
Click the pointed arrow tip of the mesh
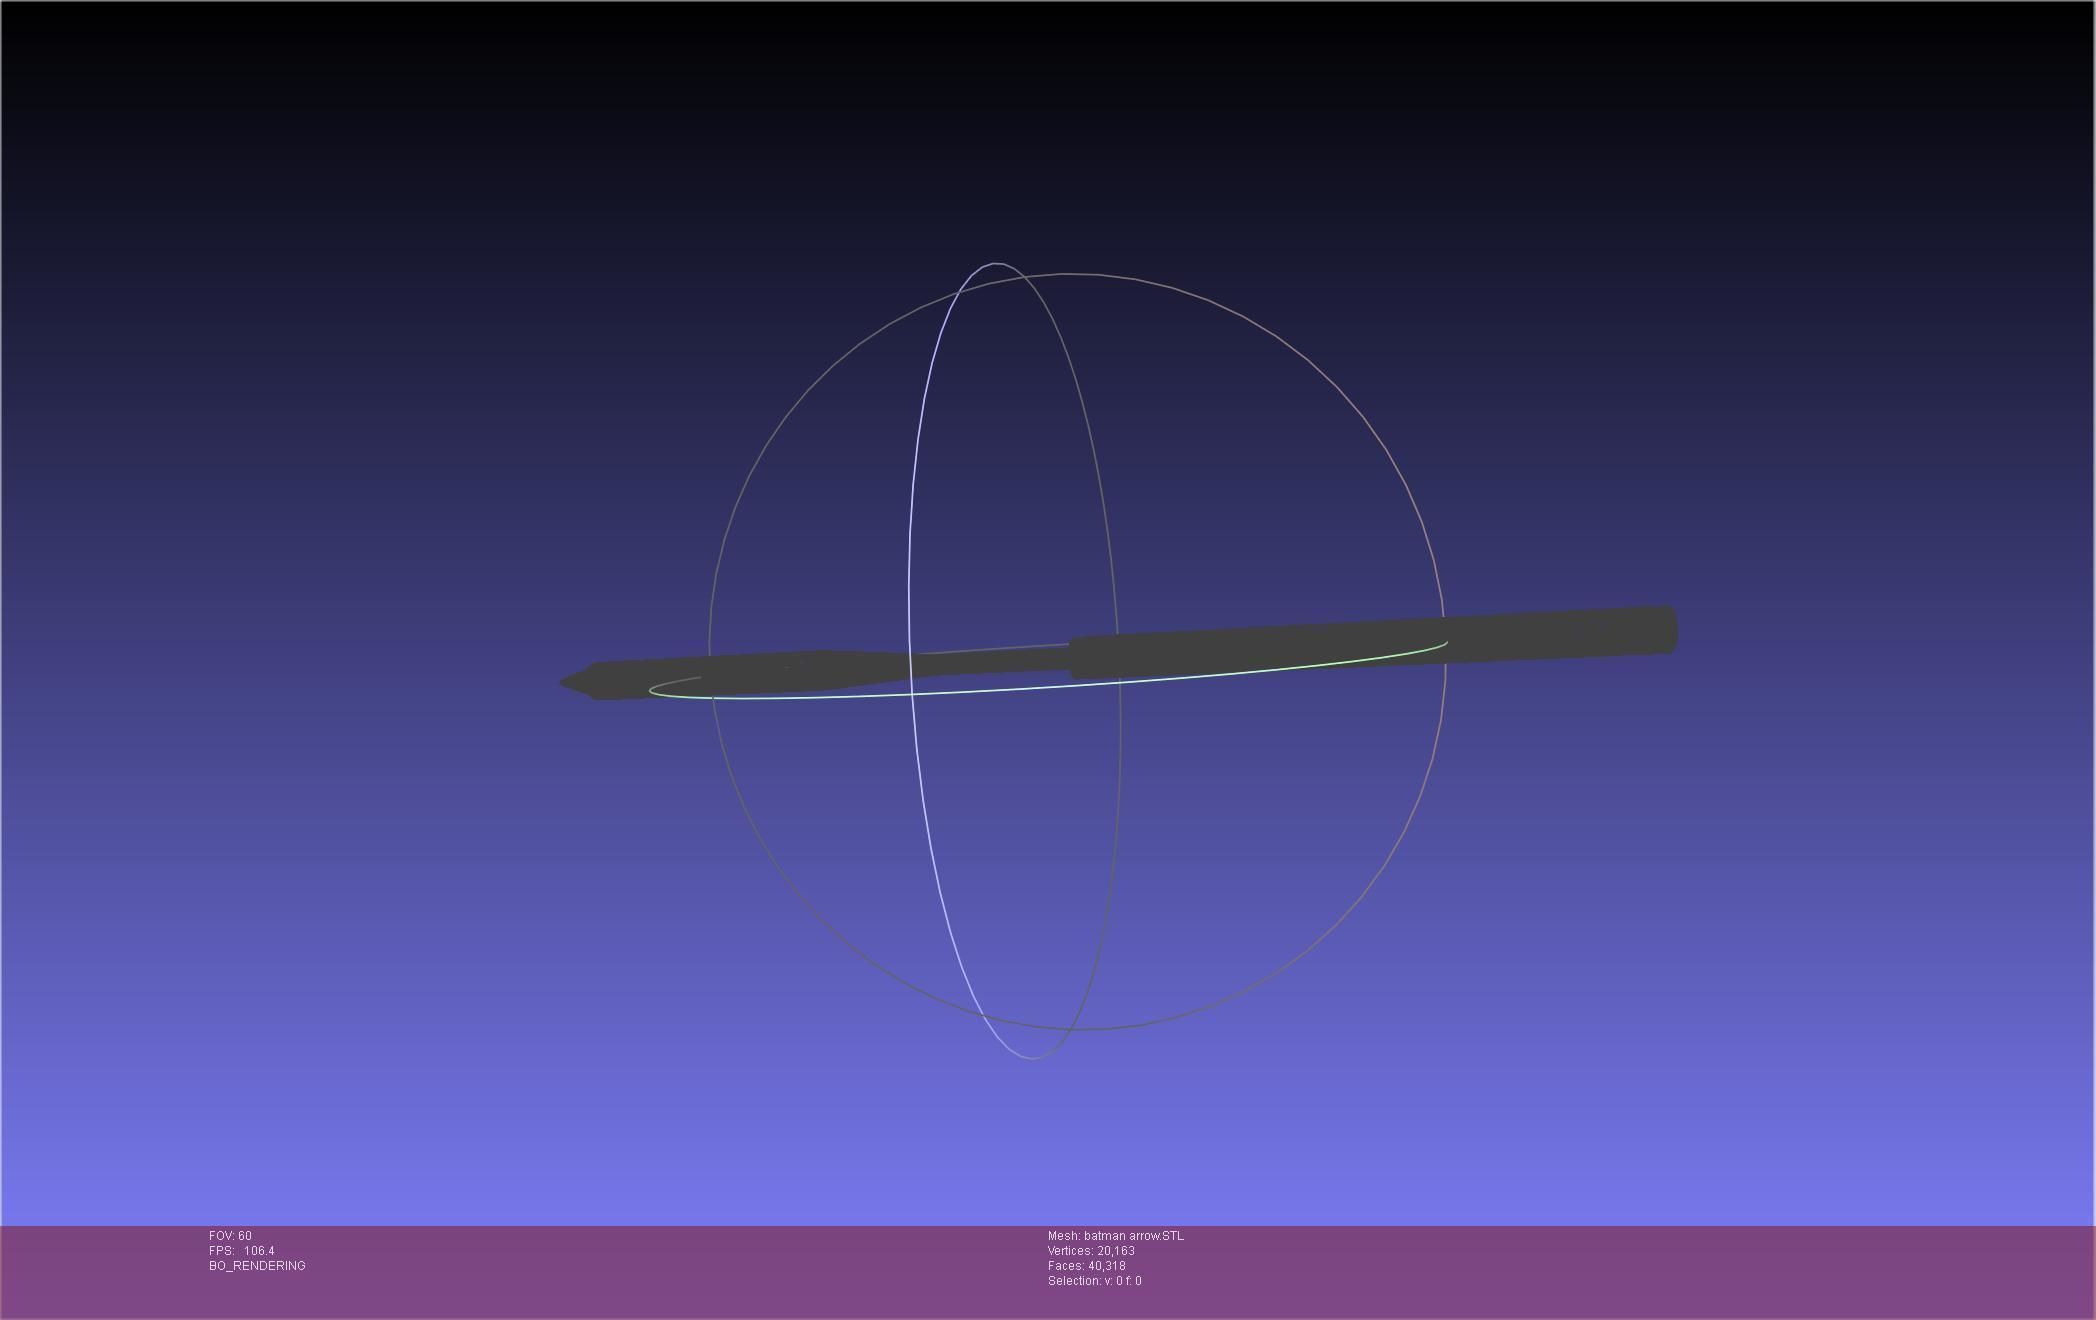[x=577, y=682]
